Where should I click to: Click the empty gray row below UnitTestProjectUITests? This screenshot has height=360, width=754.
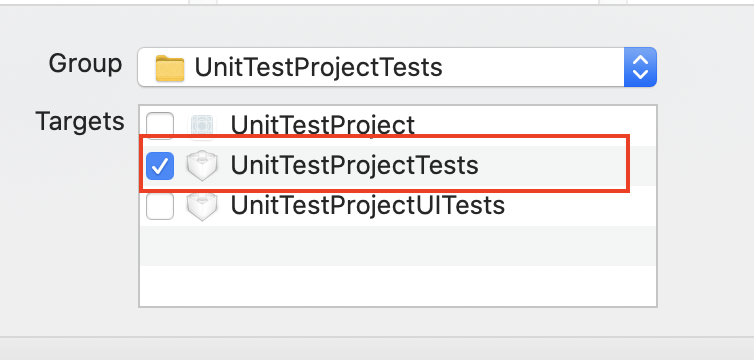[398, 246]
